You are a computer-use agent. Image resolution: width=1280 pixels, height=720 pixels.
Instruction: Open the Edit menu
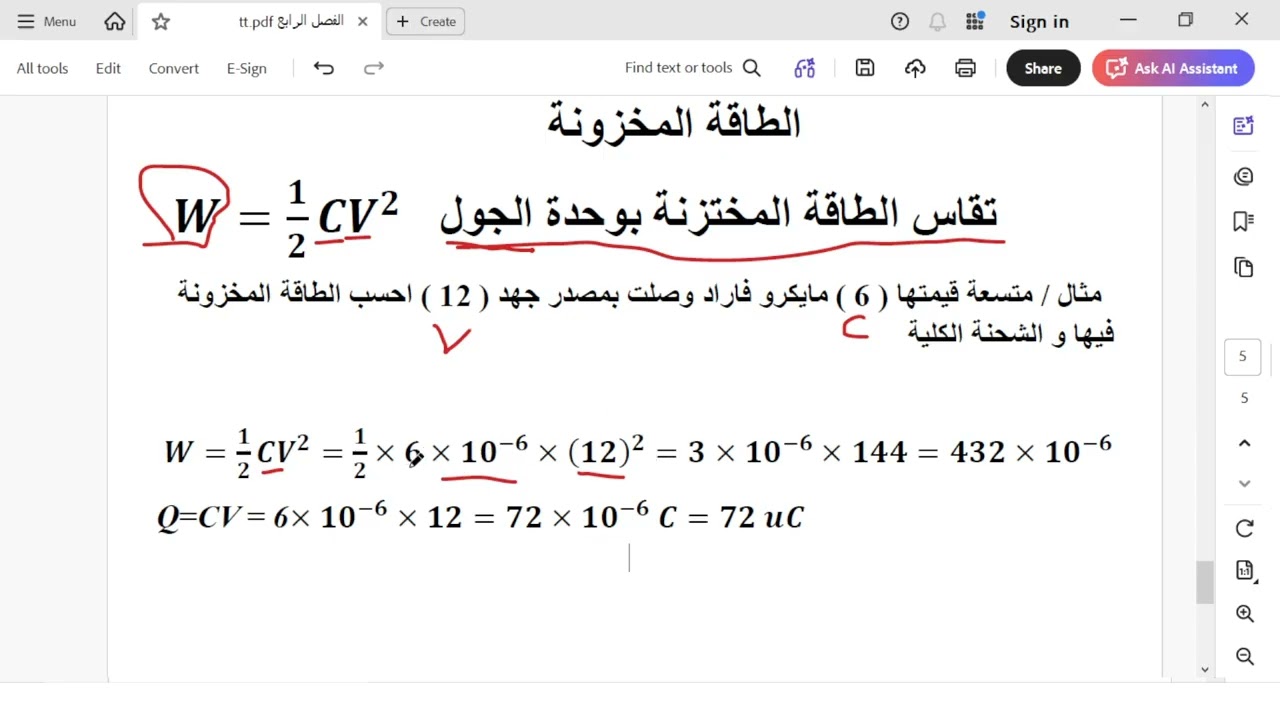(x=108, y=68)
